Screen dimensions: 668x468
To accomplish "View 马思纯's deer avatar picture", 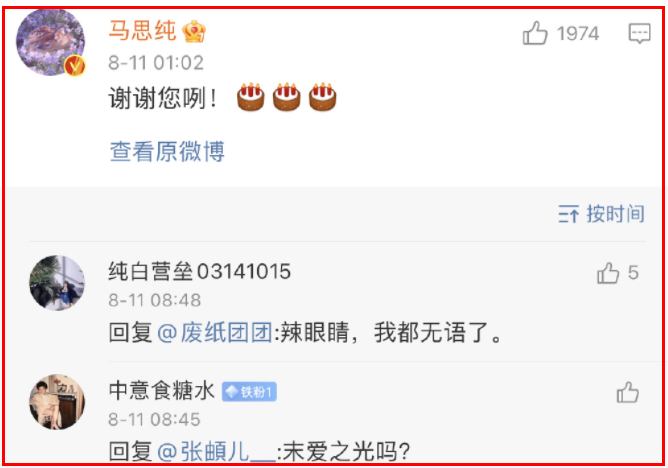I will pyautogui.click(x=50, y=42).
